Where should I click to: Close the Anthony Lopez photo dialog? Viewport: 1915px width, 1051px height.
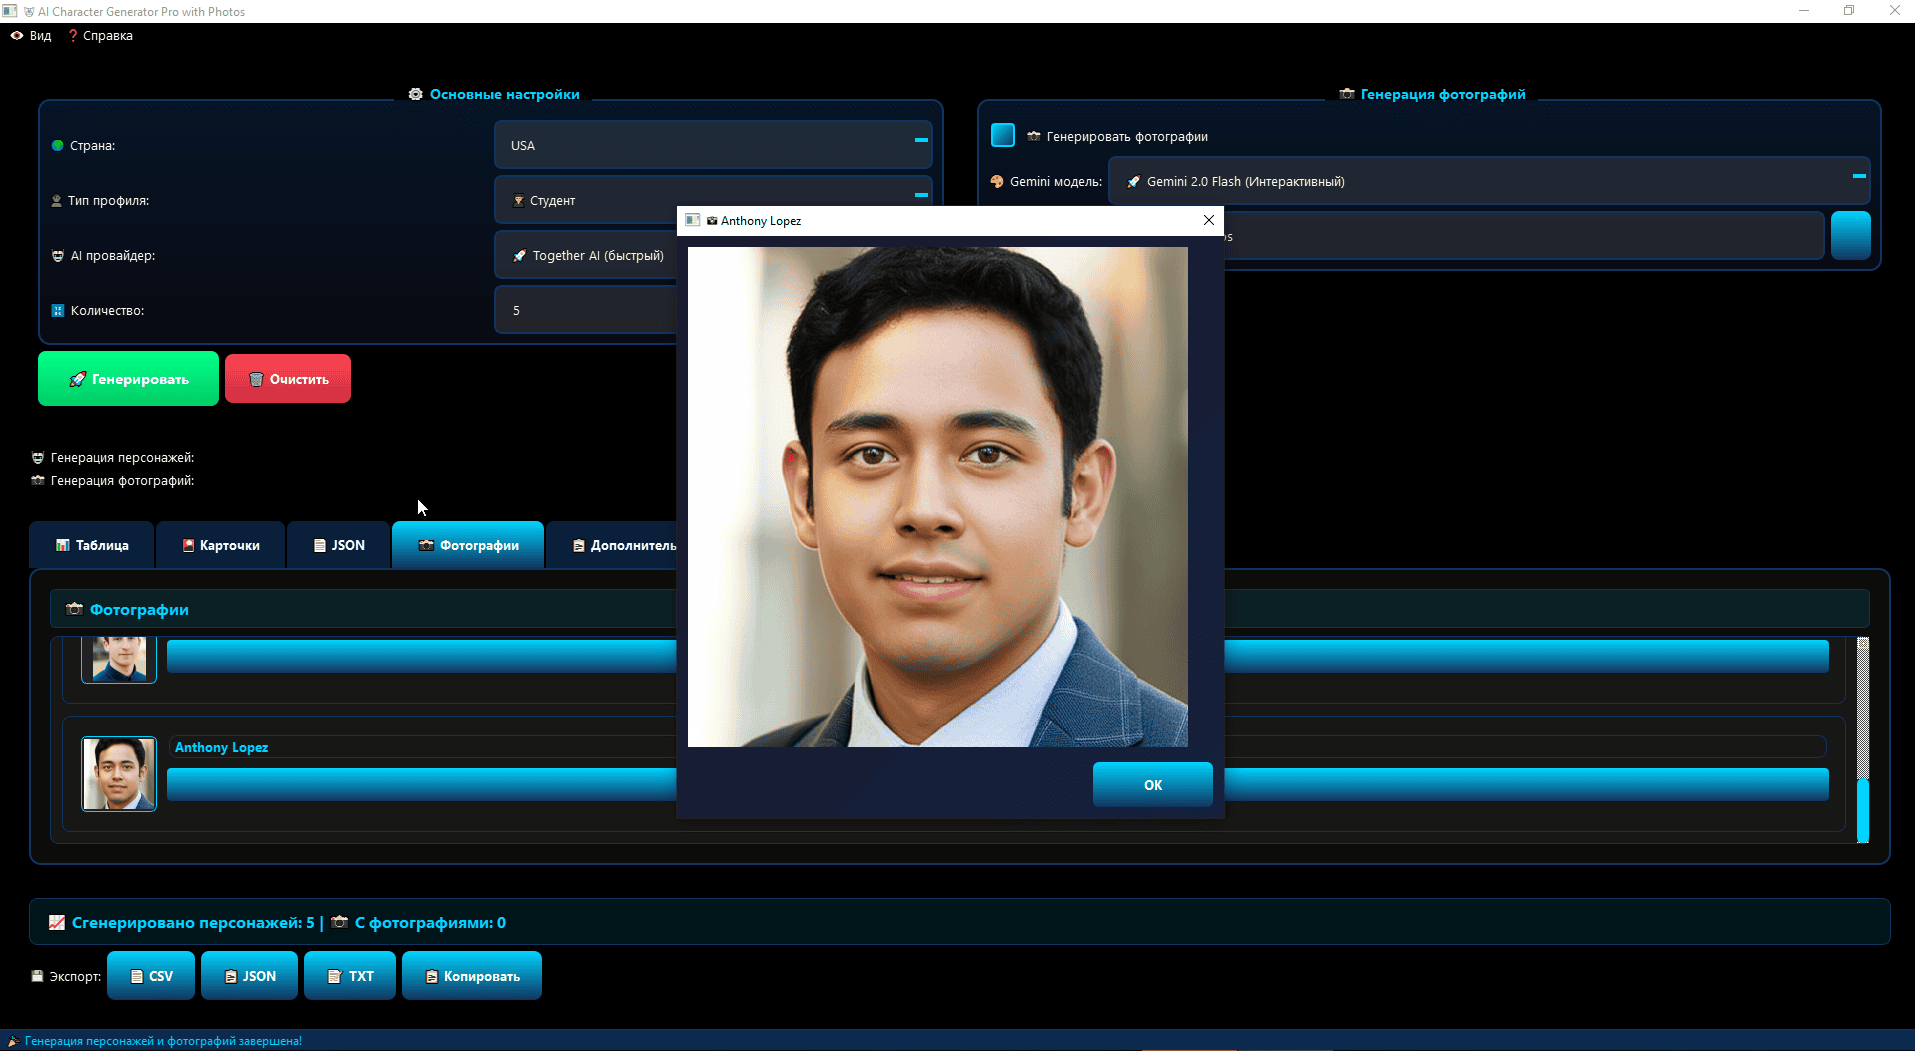[x=1209, y=220]
